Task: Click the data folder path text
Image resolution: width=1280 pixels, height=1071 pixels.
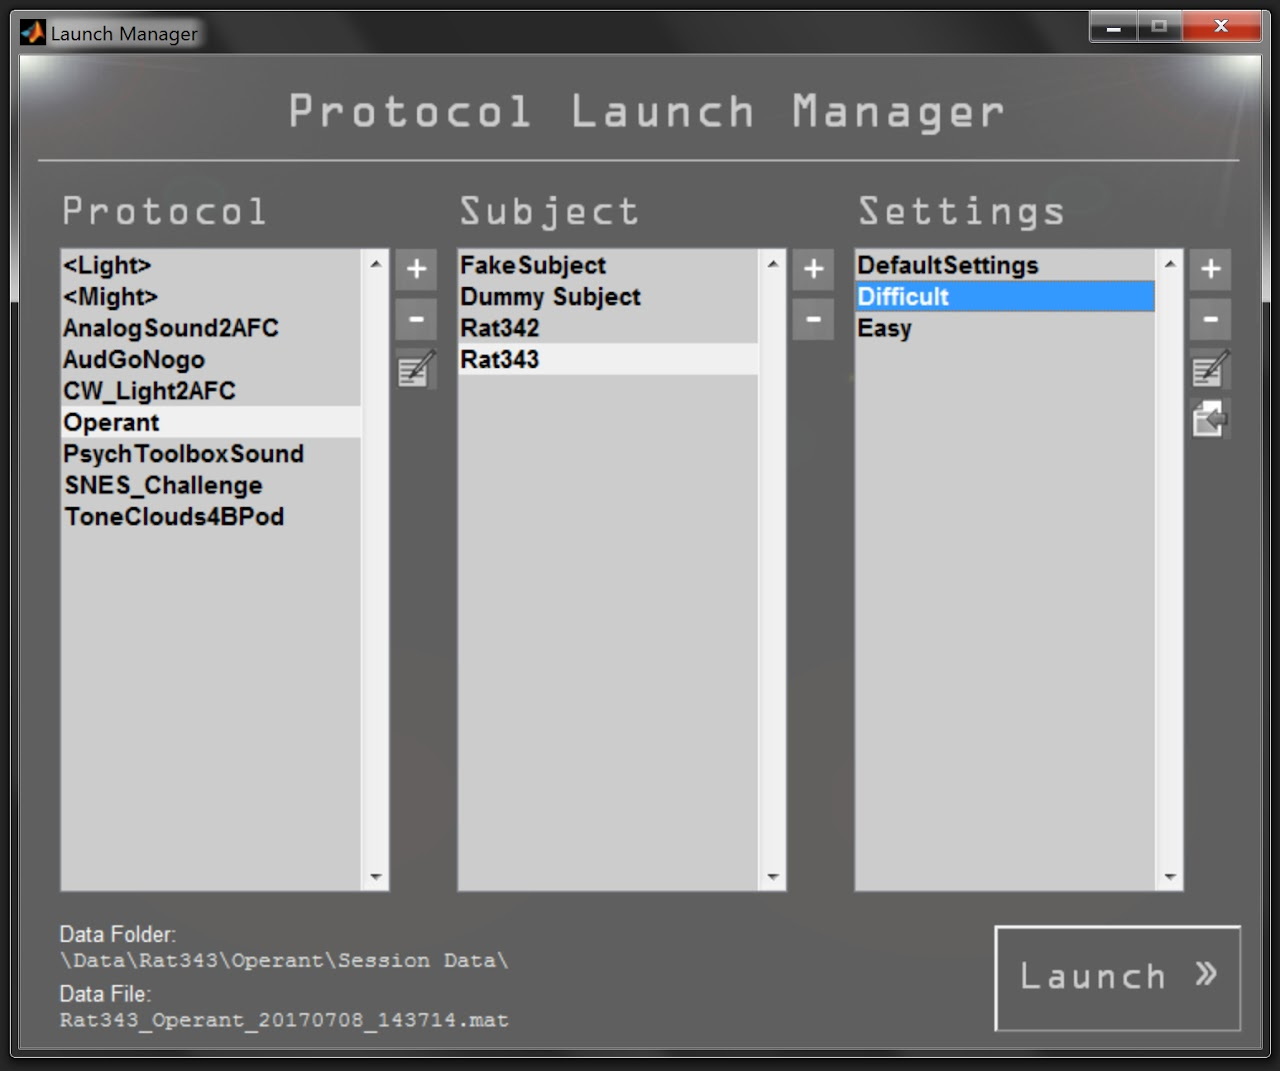Action: 284,961
